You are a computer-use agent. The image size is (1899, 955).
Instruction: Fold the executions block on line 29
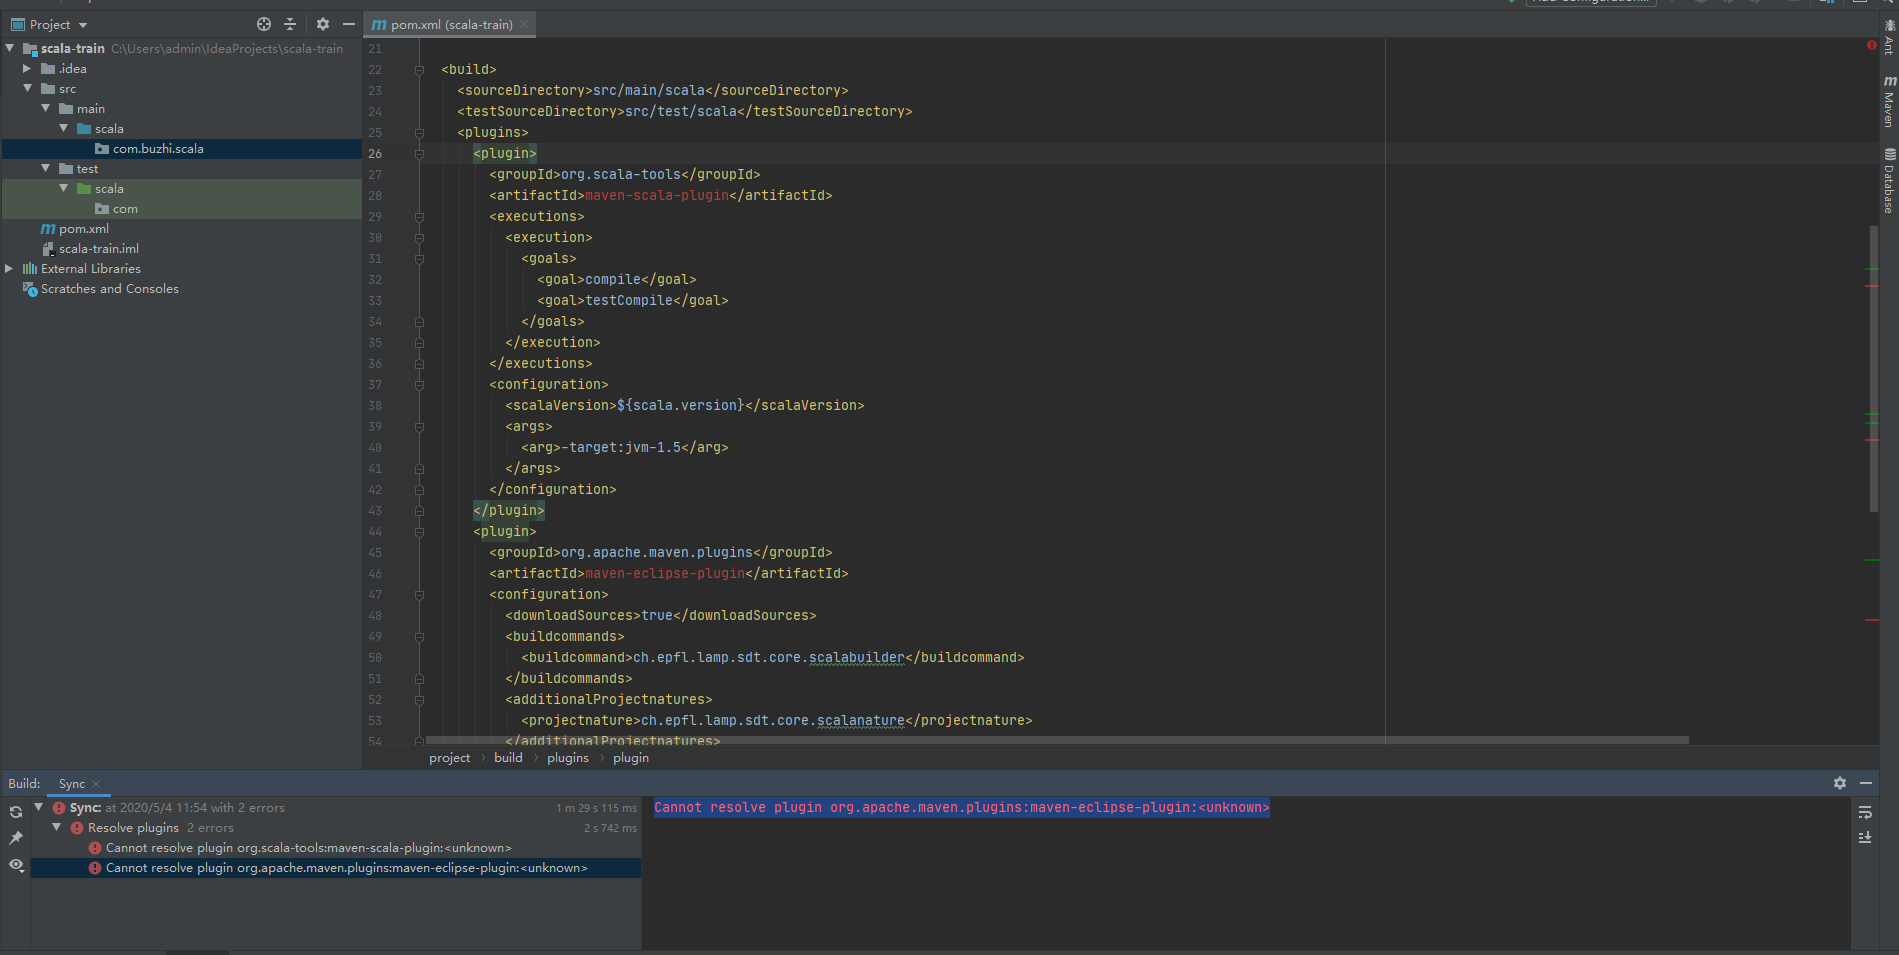(x=419, y=217)
